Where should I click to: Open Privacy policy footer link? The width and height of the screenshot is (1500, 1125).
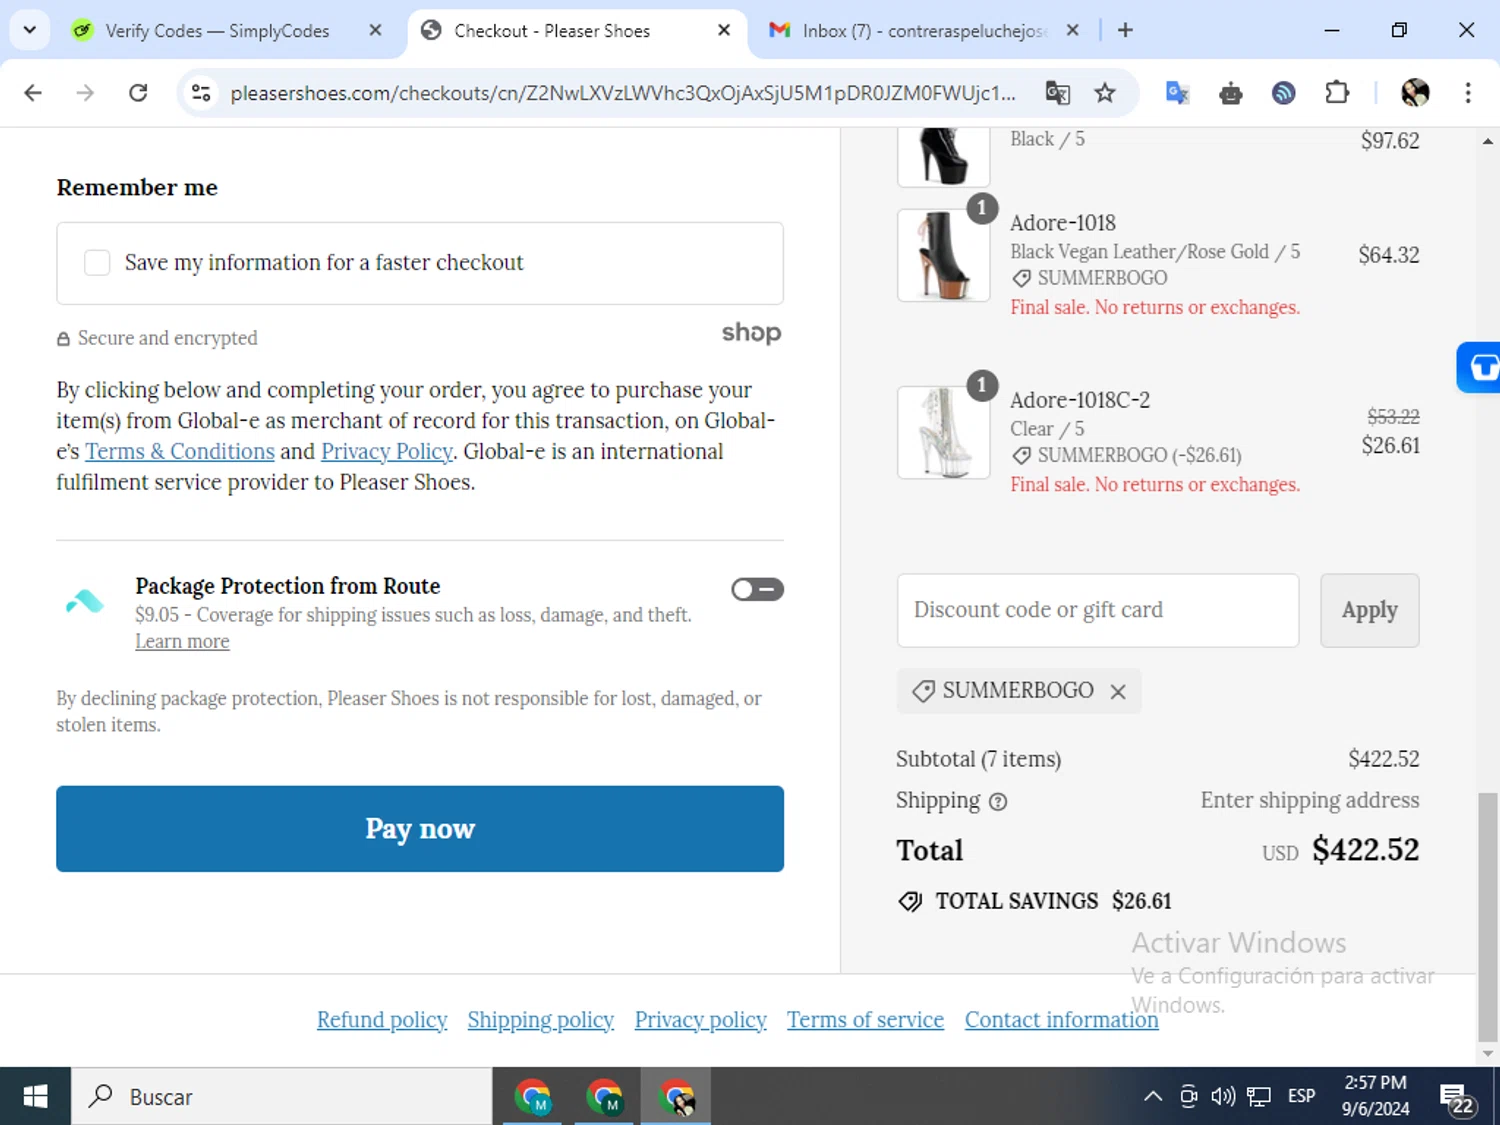pos(700,1019)
